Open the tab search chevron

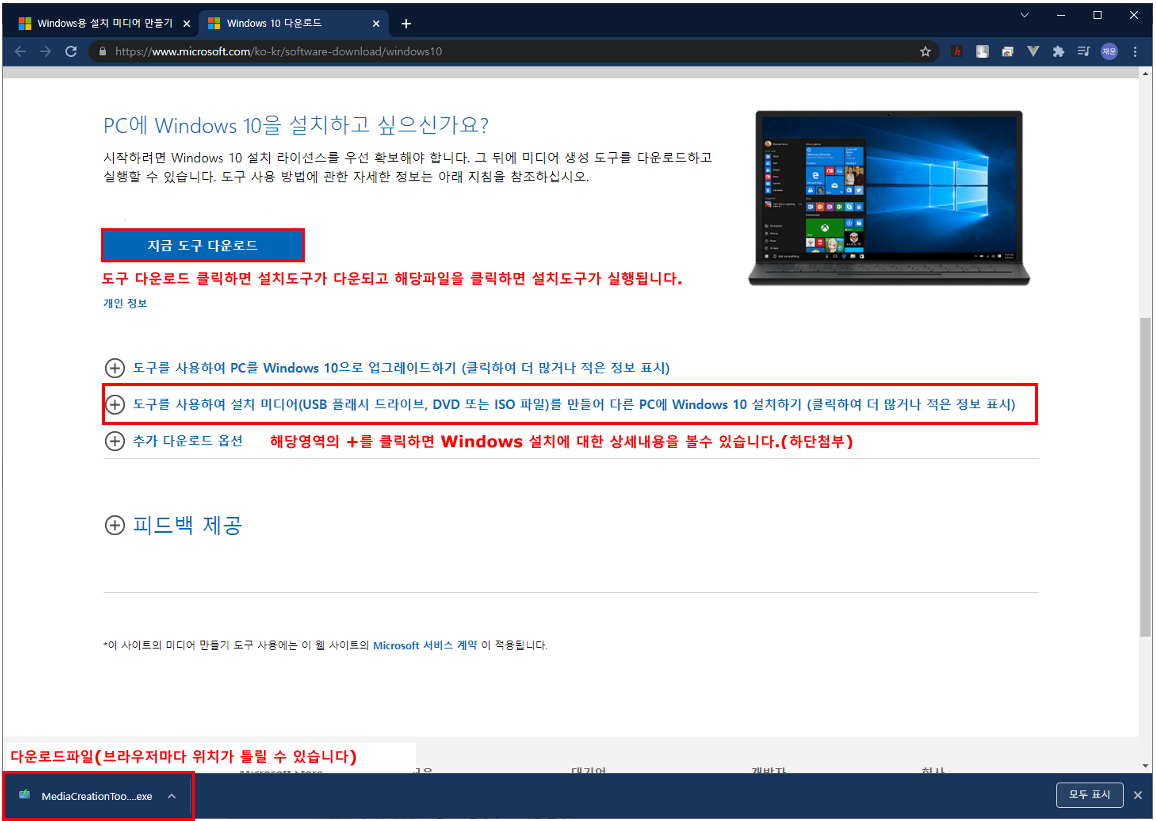tap(1024, 15)
